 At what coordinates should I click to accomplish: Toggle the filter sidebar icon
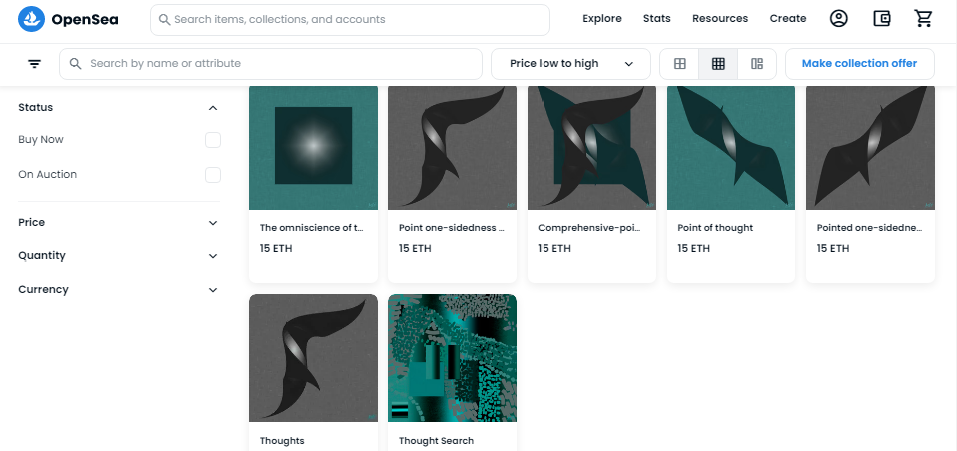click(35, 63)
